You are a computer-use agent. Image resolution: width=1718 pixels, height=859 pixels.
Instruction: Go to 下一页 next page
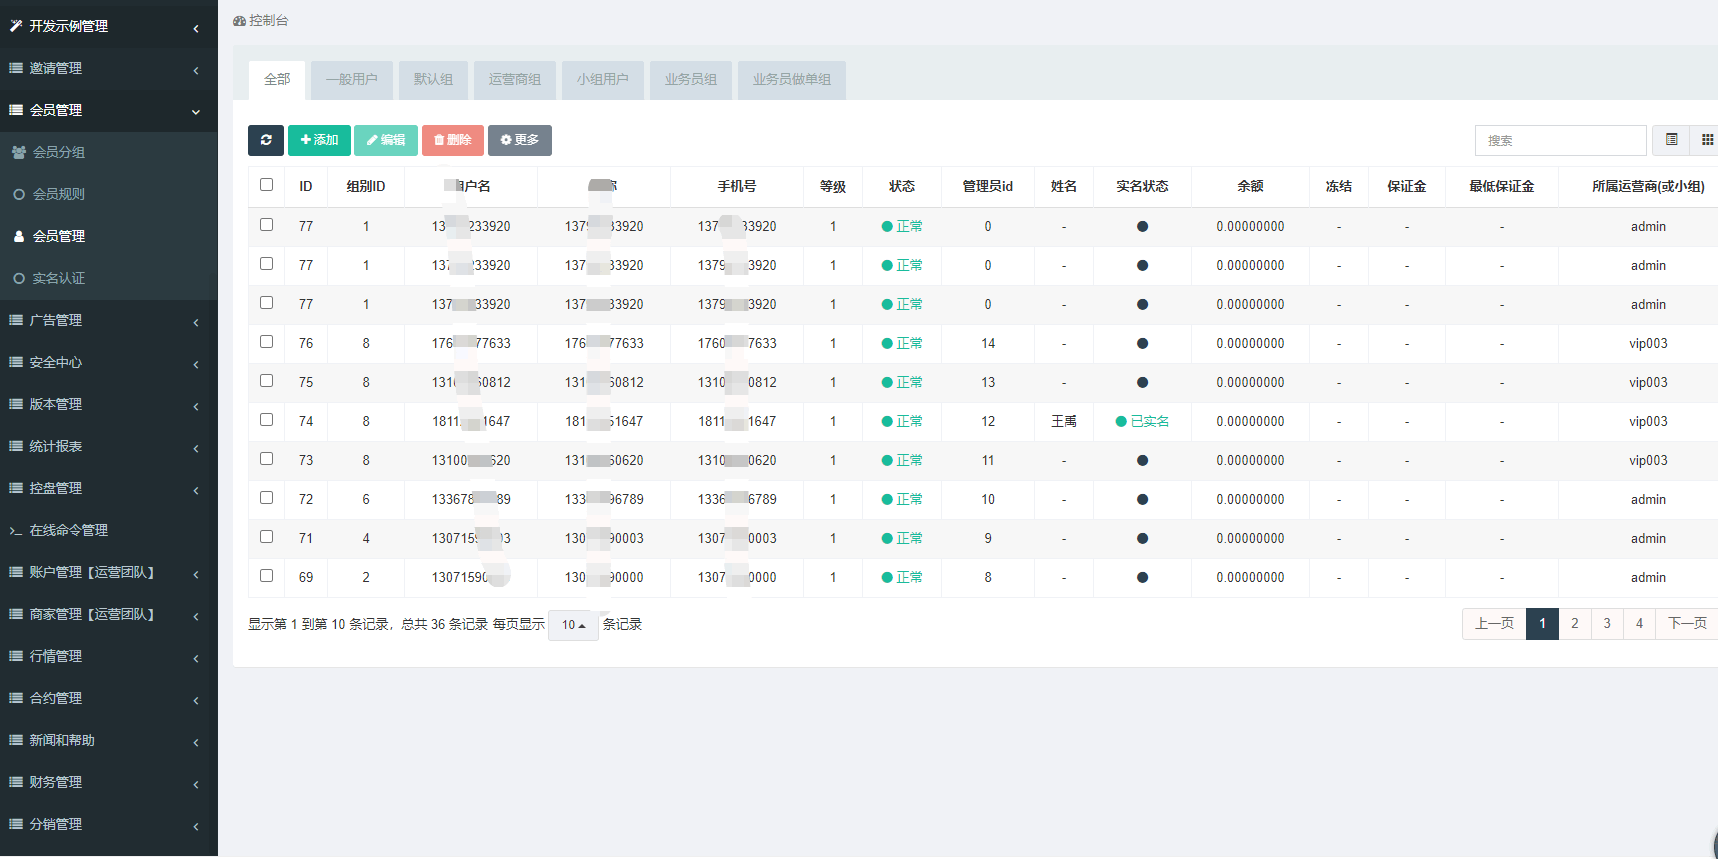(x=1687, y=624)
